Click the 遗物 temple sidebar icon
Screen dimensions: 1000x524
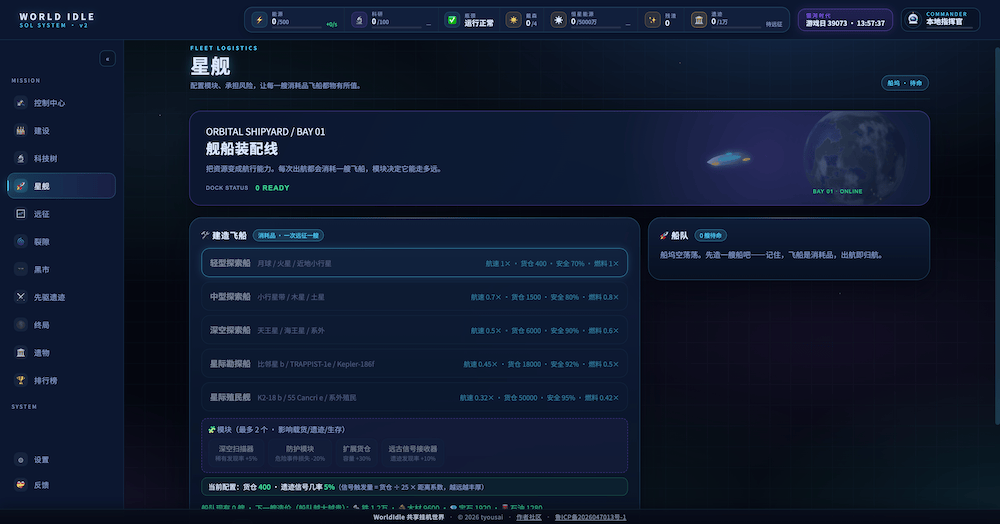20,353
